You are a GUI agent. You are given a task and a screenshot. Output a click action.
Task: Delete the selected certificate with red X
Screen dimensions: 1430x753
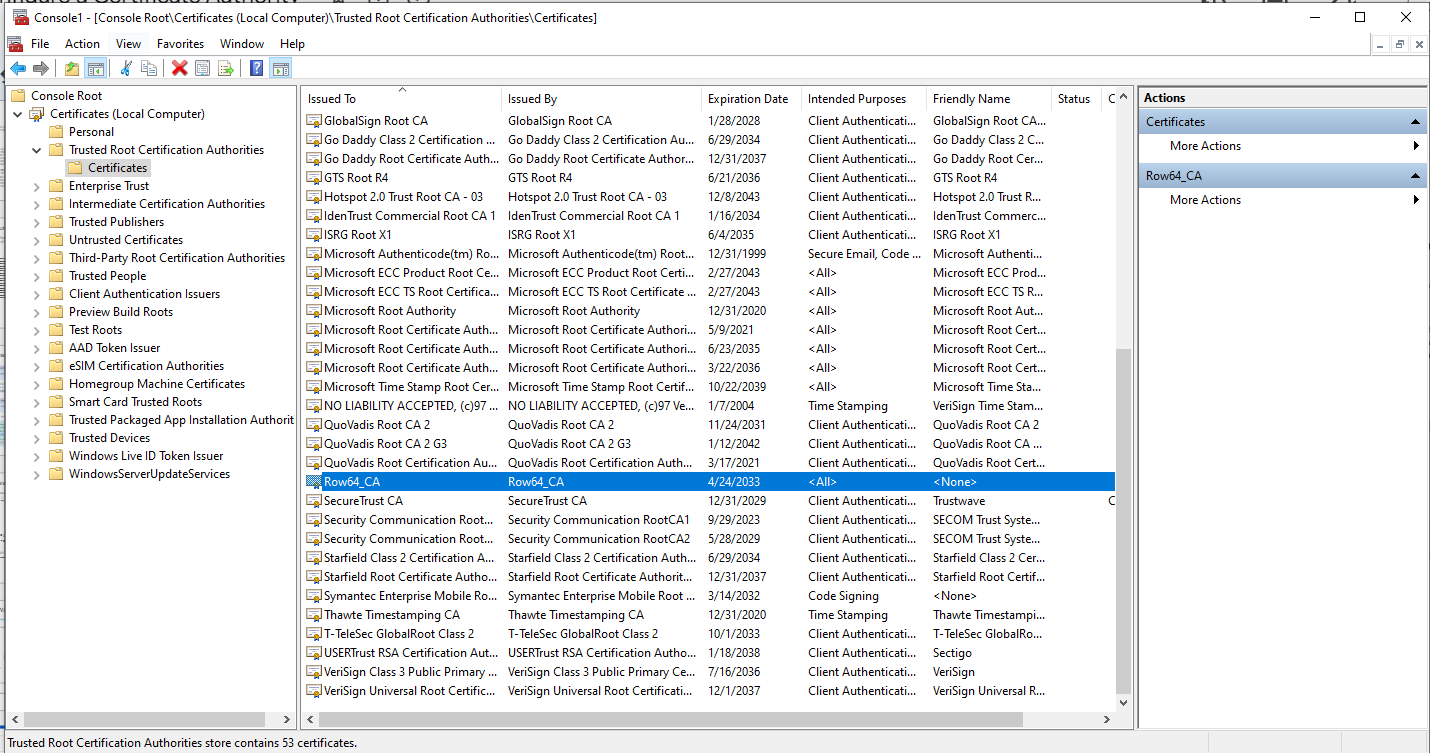pos(180,68)
